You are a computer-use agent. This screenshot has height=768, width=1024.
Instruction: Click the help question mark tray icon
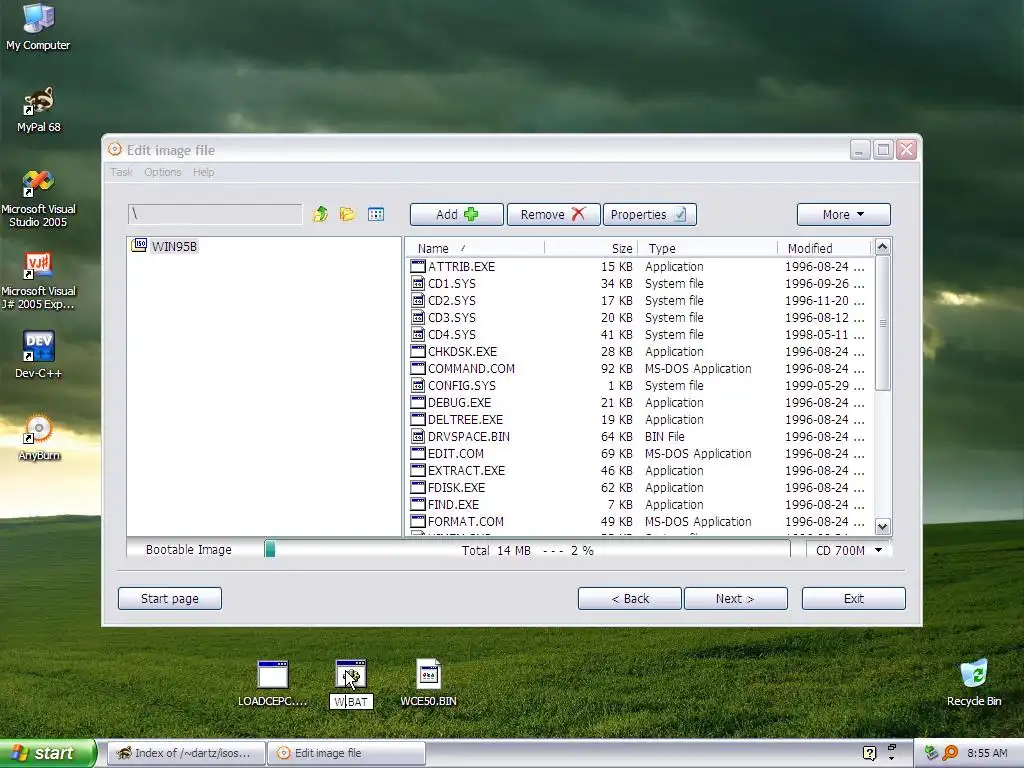pos(869,753)
